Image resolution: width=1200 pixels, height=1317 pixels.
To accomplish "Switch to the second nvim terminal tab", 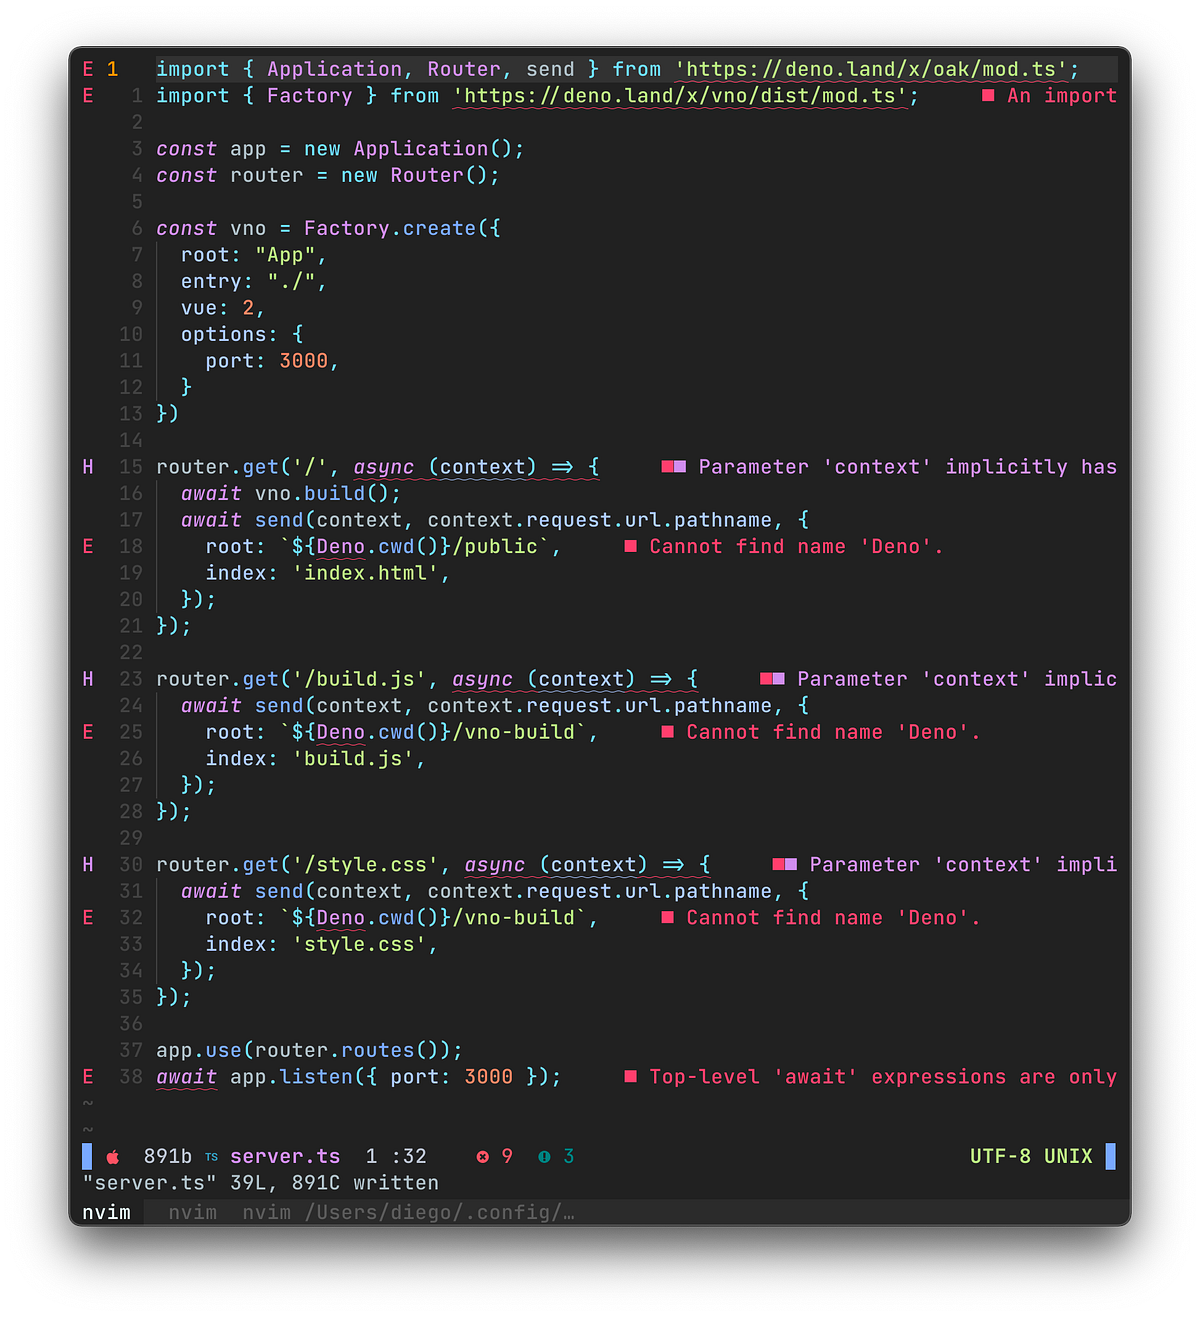I will pos(192,1212).
